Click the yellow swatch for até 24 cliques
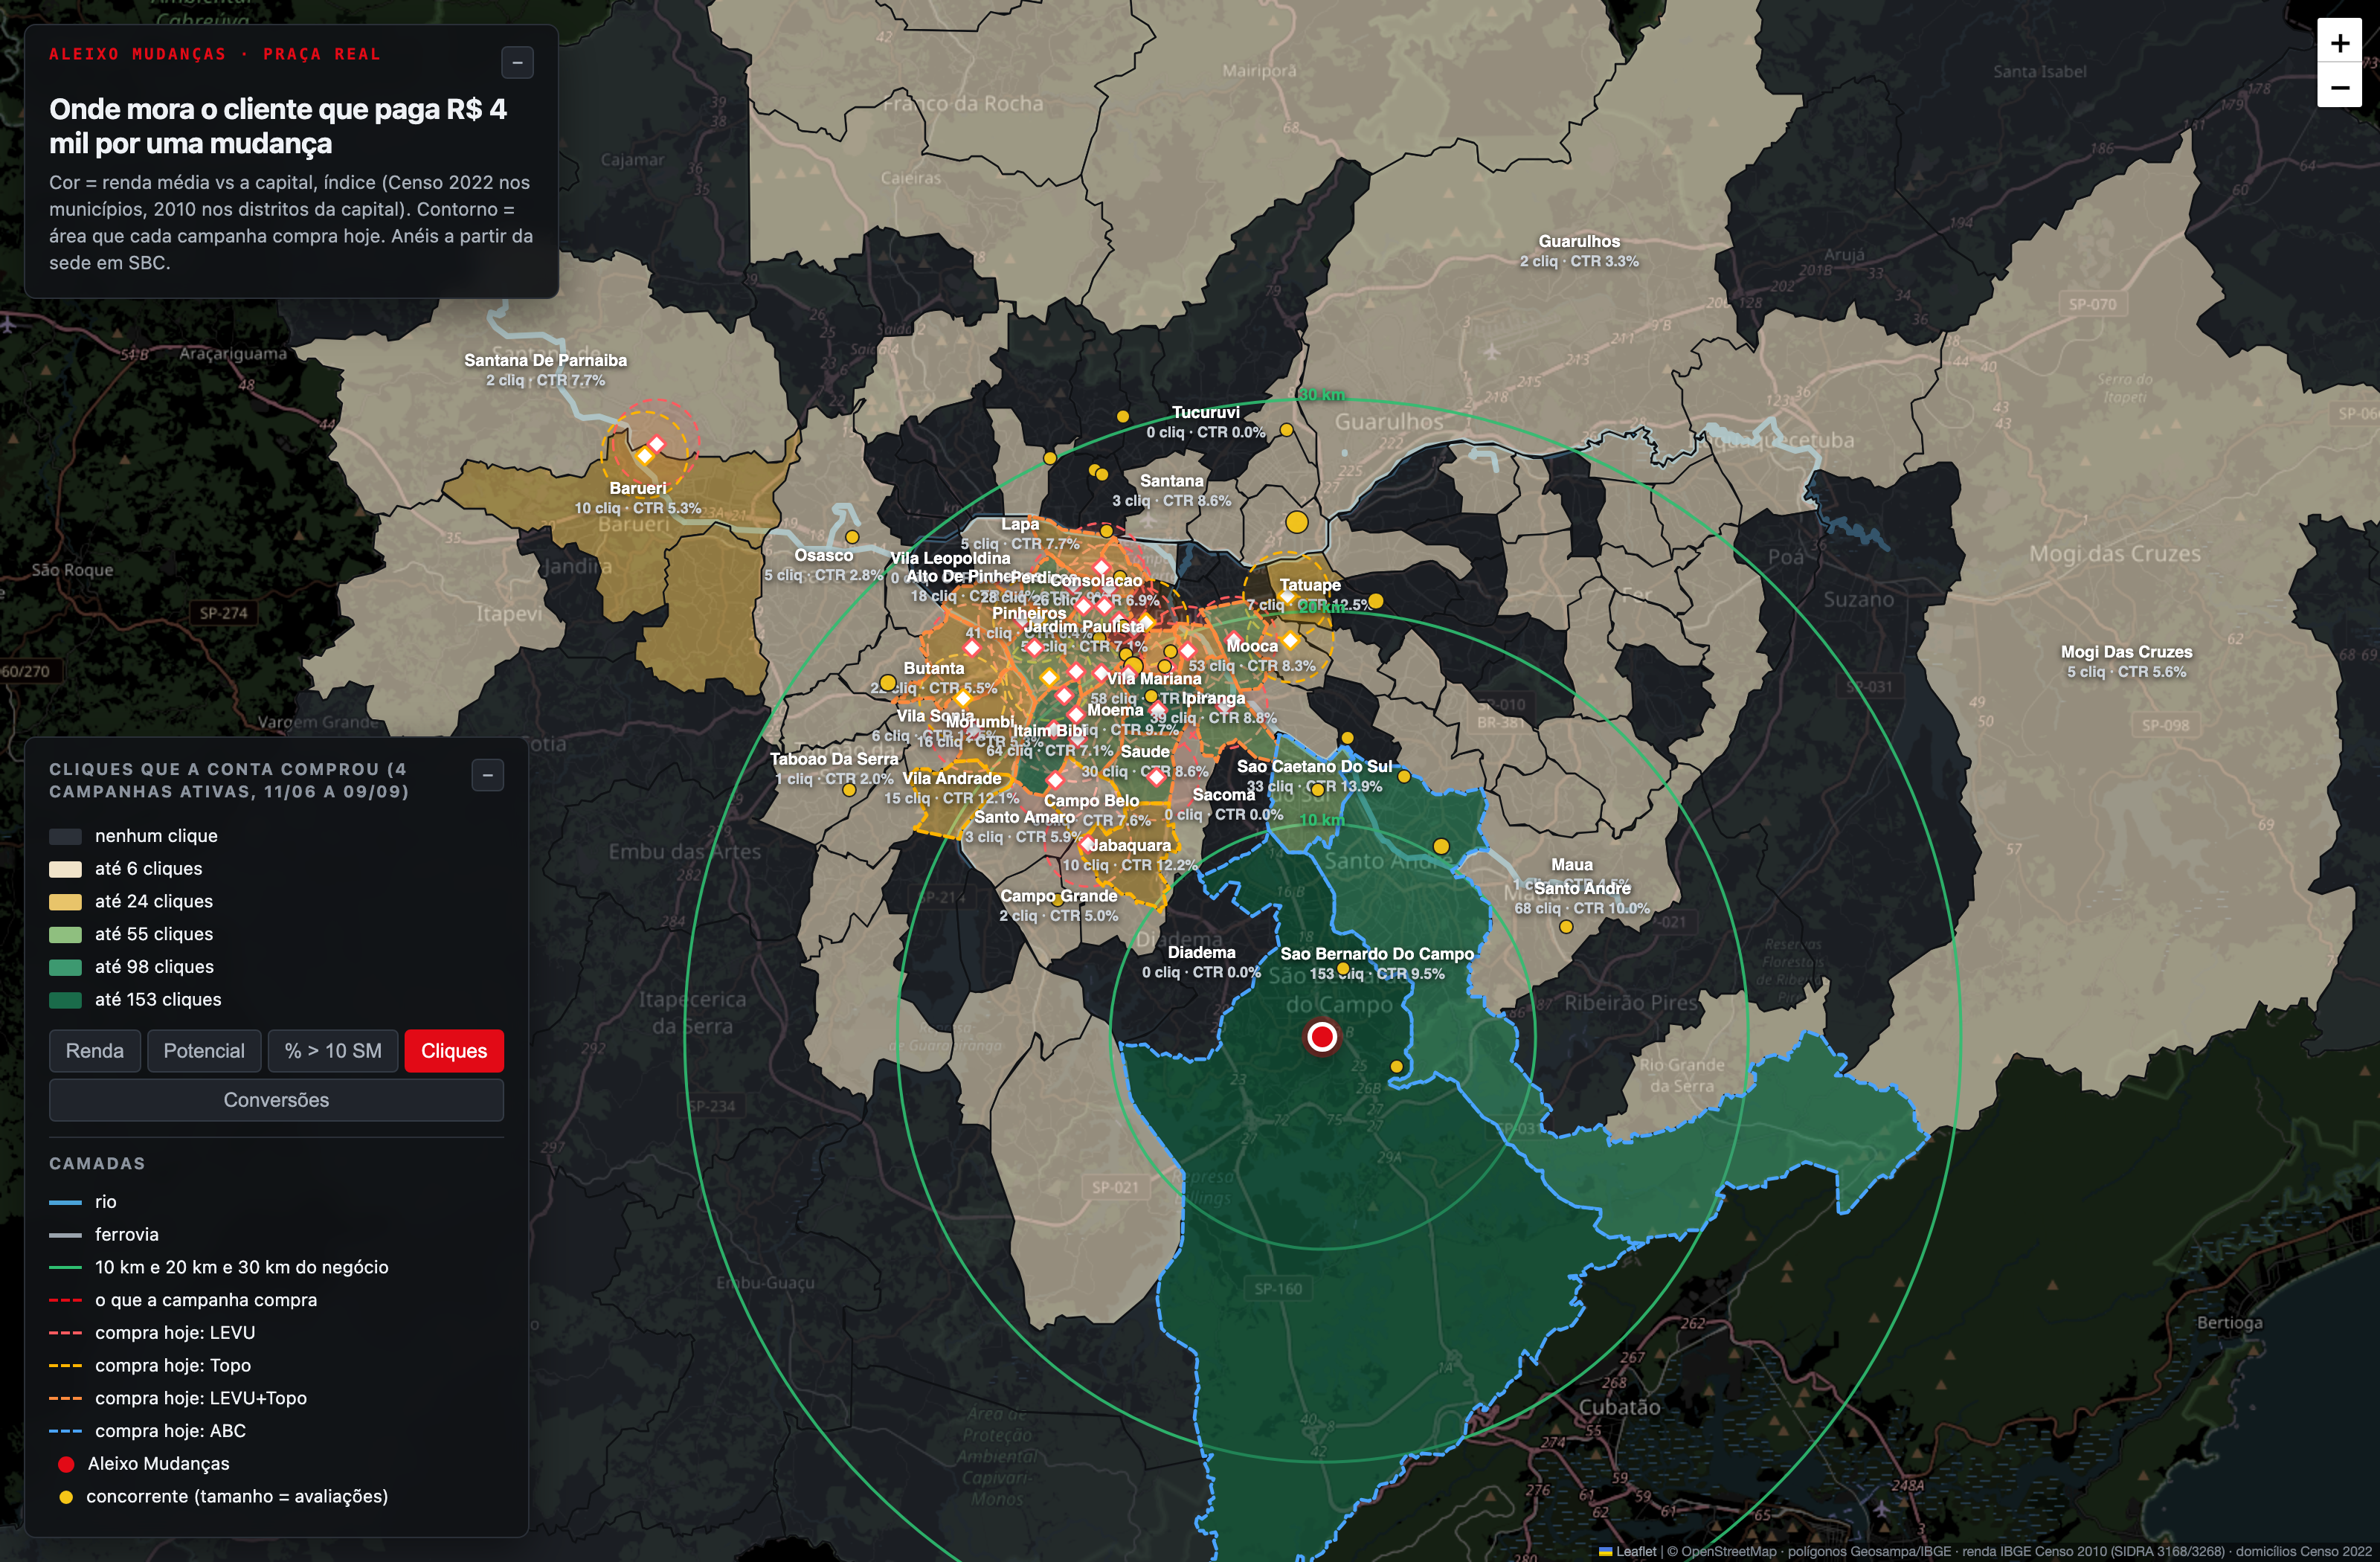 [65, 902]
